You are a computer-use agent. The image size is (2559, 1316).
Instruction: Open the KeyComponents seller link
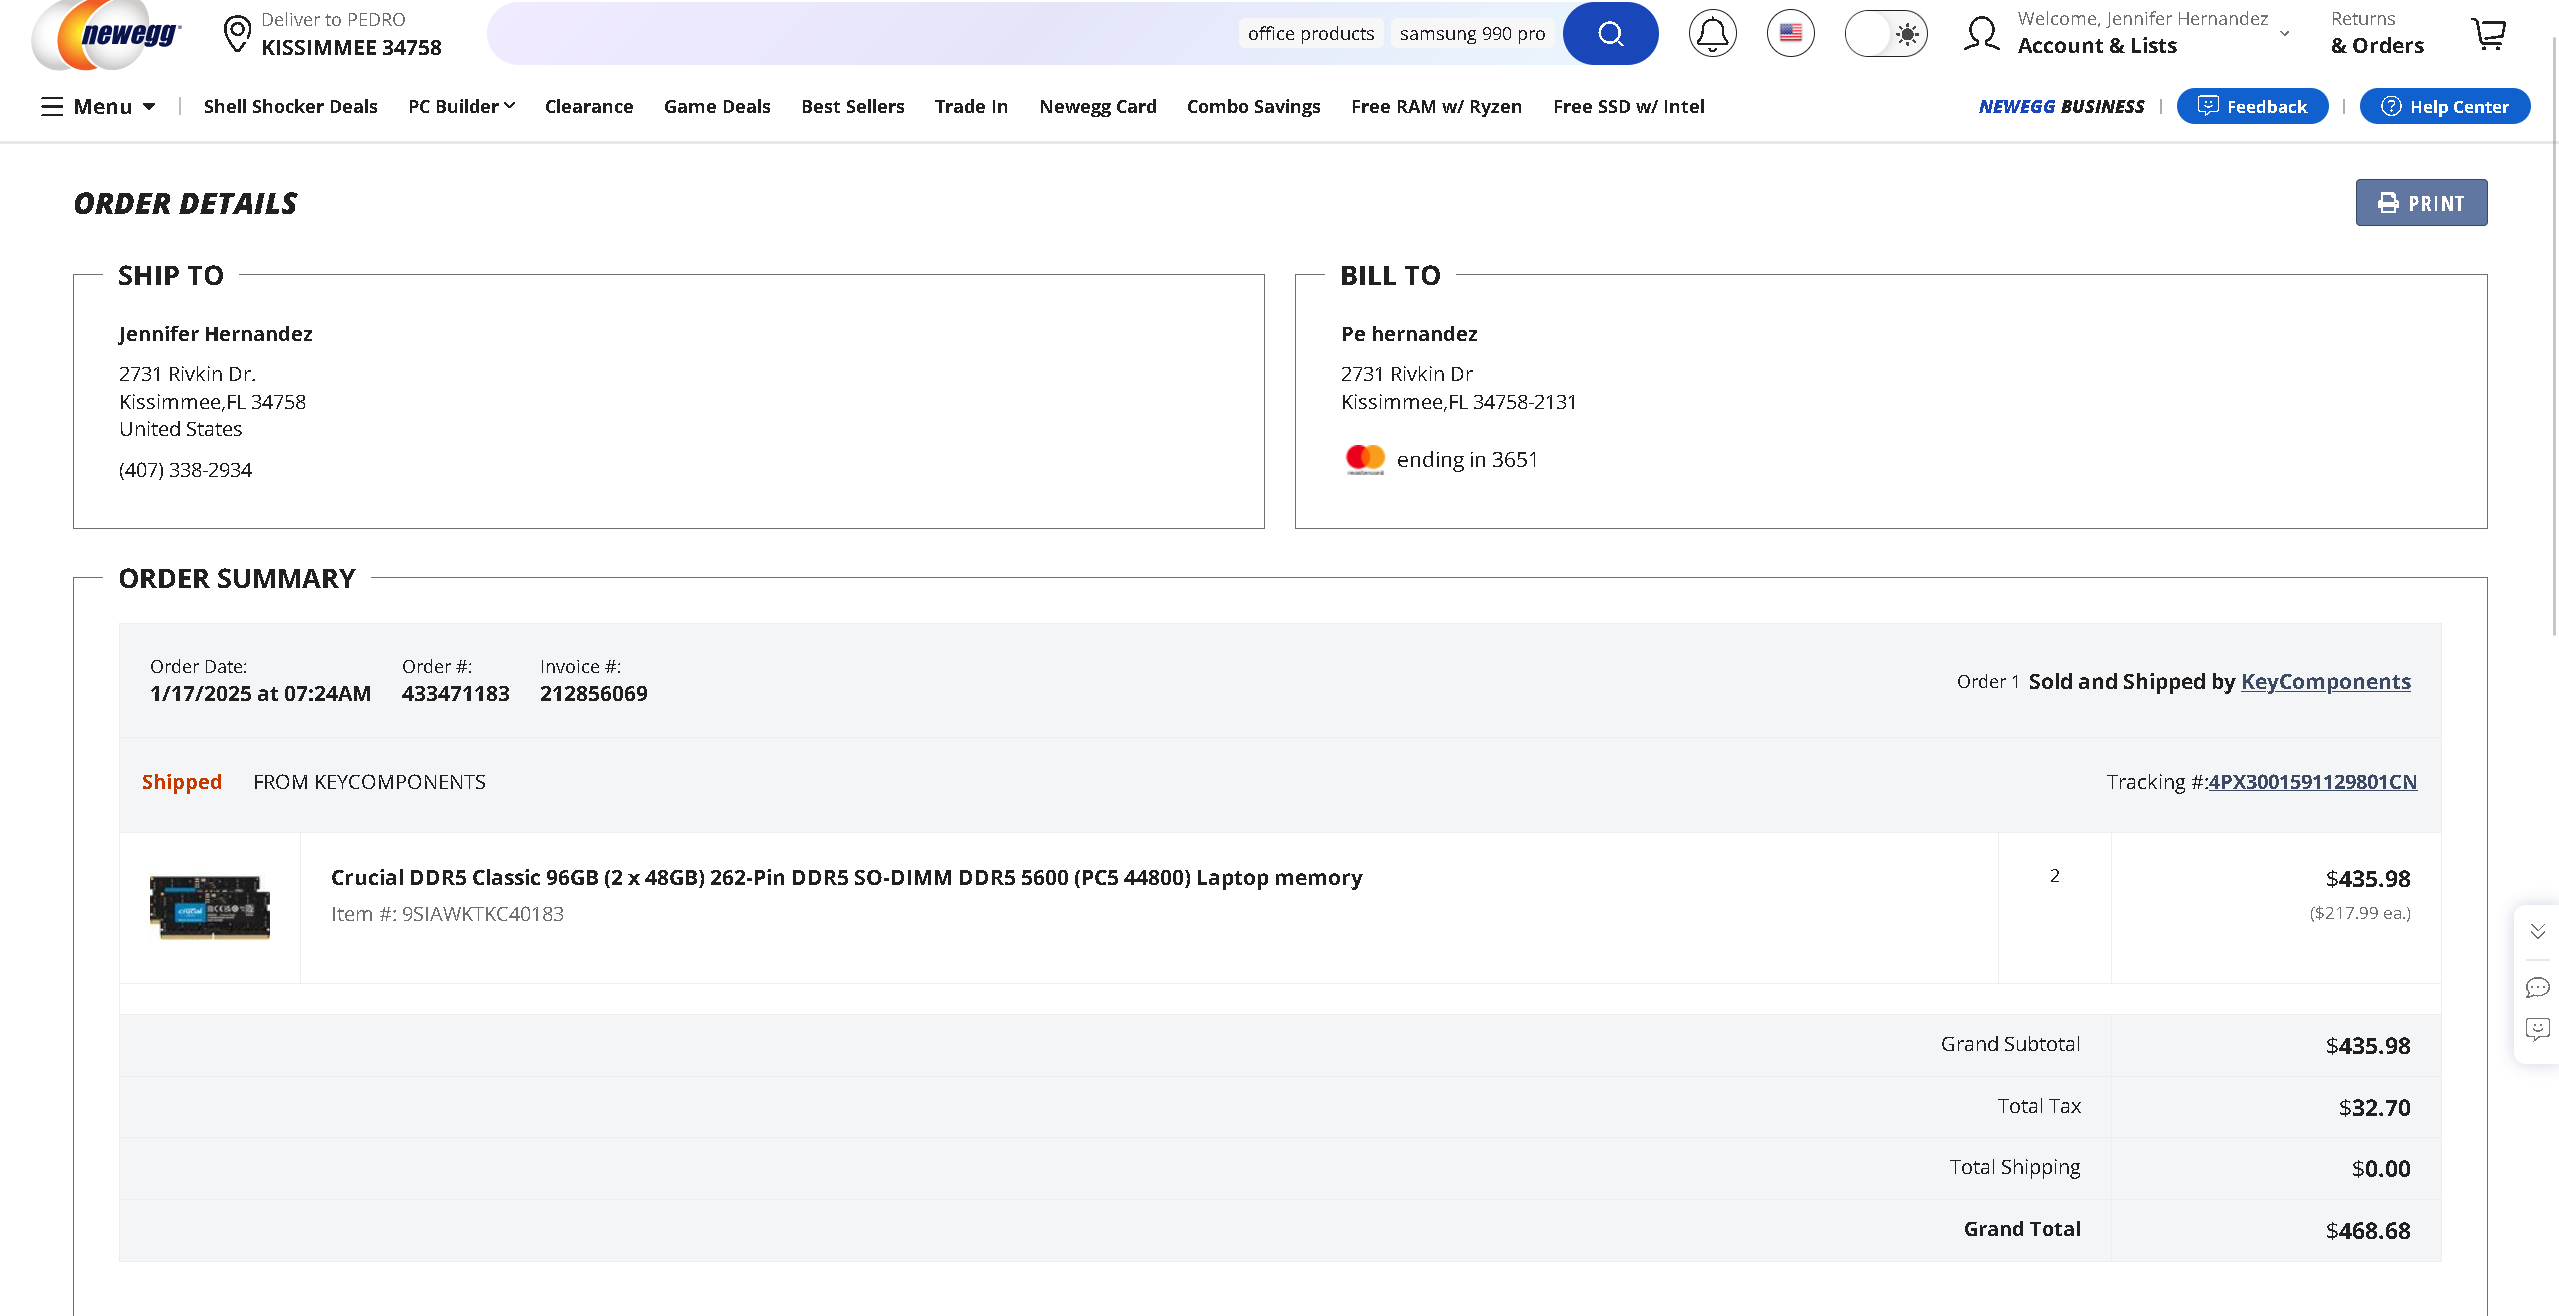tap(2325, 682)
